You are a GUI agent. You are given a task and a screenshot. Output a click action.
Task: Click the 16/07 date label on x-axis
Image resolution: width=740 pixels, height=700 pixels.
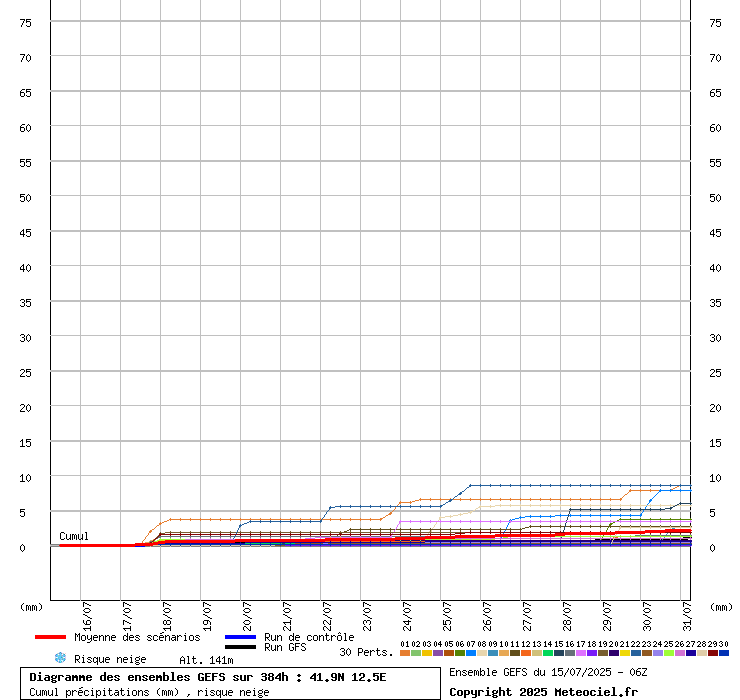pyautogui.click(x=87, y=616)
